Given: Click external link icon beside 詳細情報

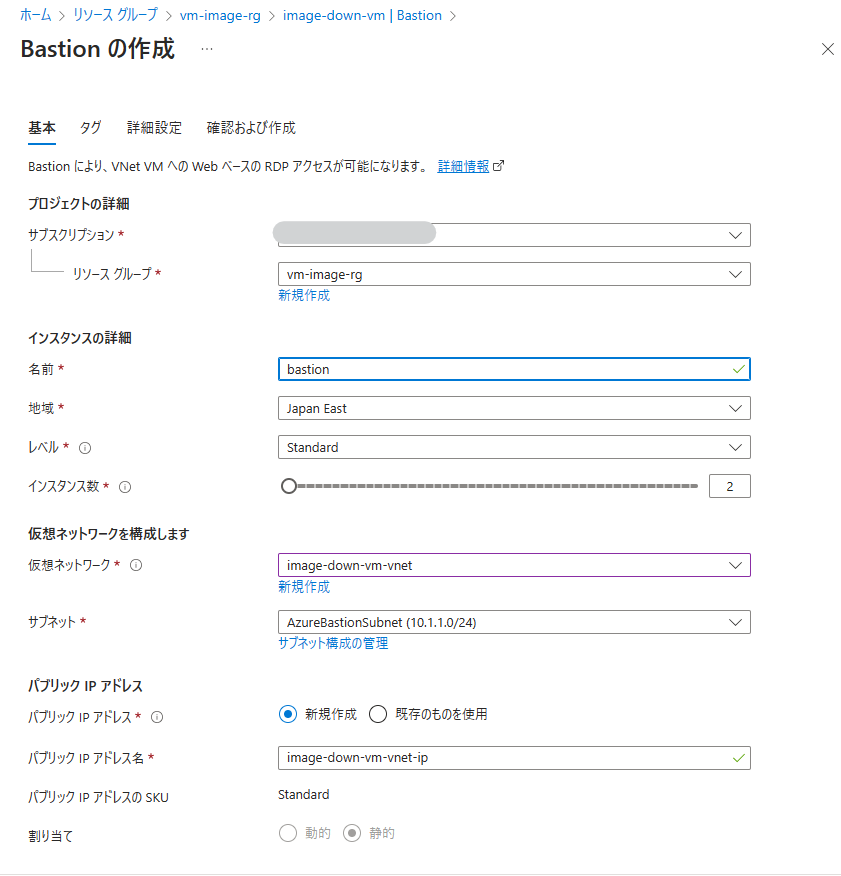Looking at the screenshot, I should pos(499,166).
